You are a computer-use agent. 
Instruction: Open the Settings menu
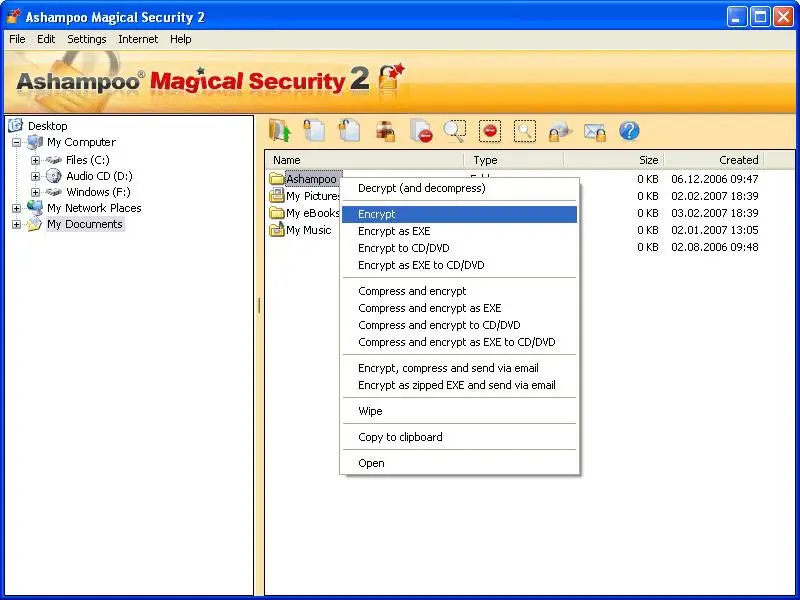[87, 39]
